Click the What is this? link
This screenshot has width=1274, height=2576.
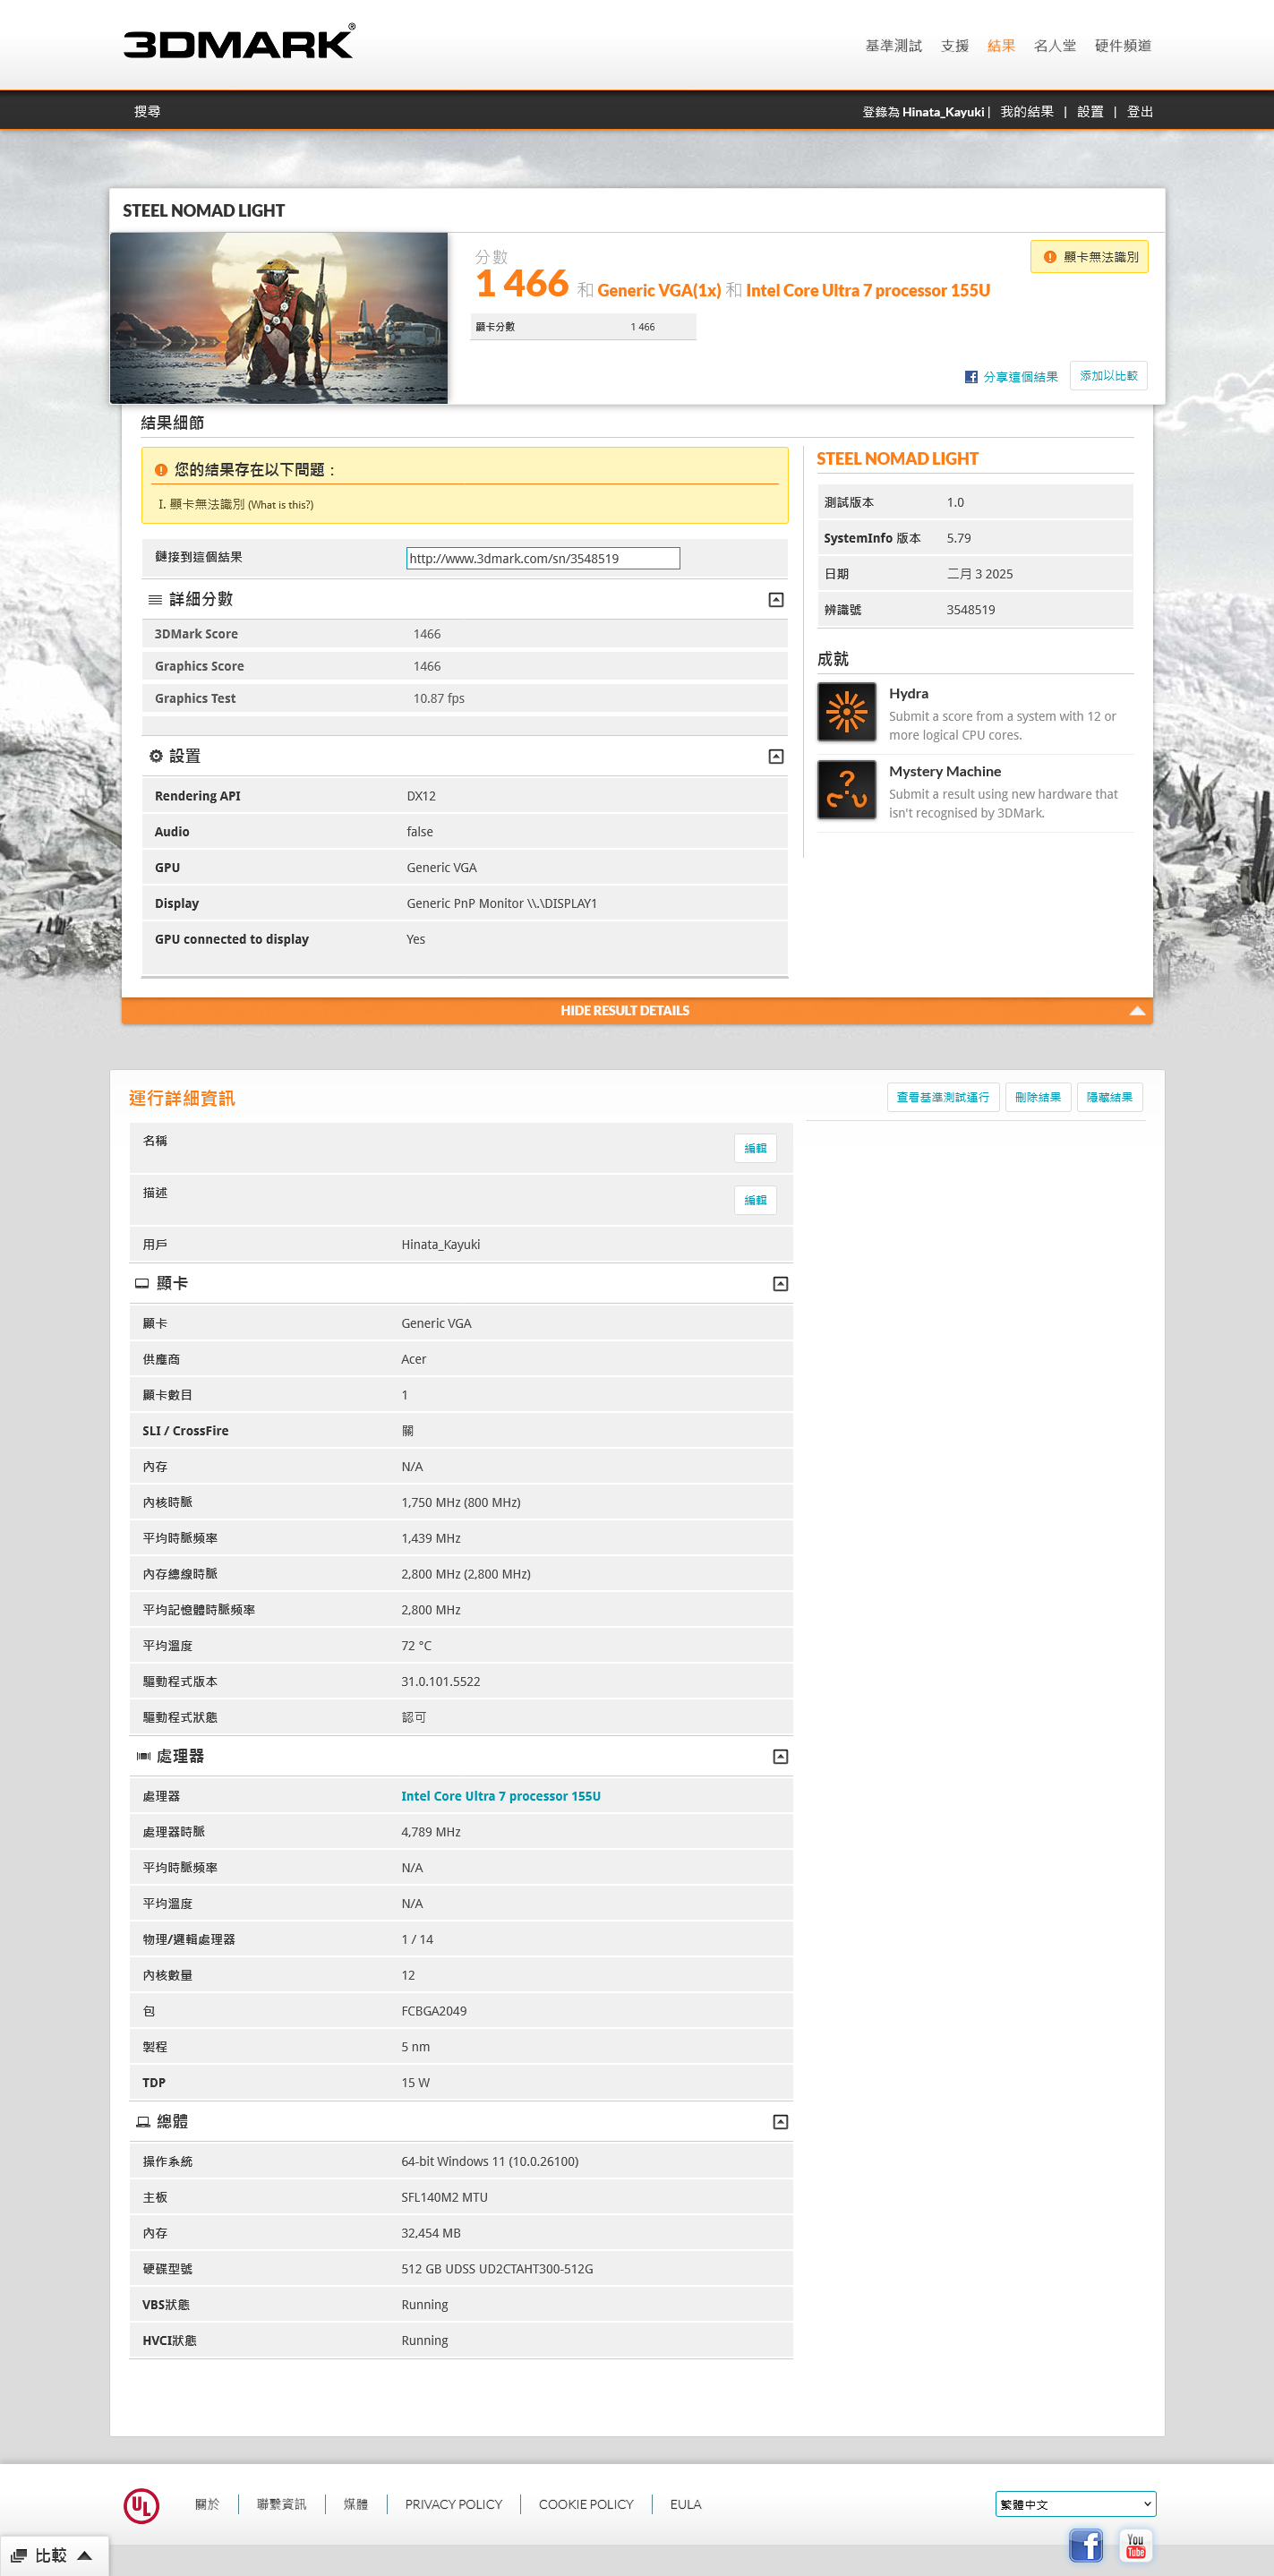281,505
